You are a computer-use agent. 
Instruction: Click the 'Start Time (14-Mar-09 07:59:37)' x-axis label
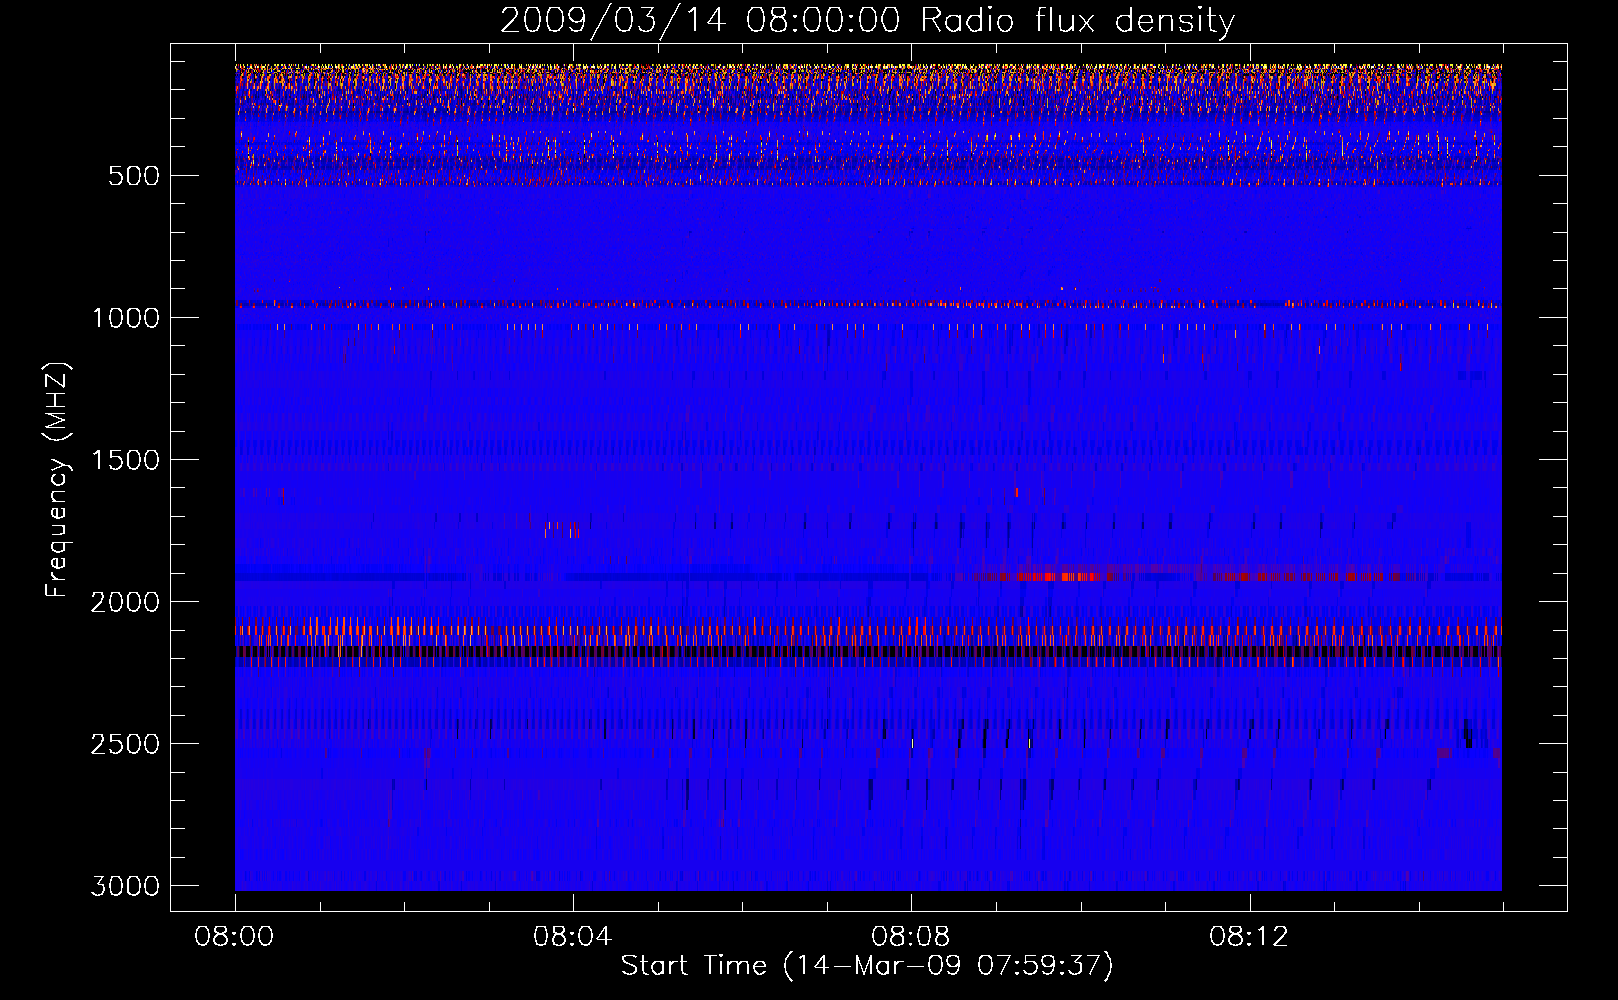pyautogui.click(x=867, y=966)
